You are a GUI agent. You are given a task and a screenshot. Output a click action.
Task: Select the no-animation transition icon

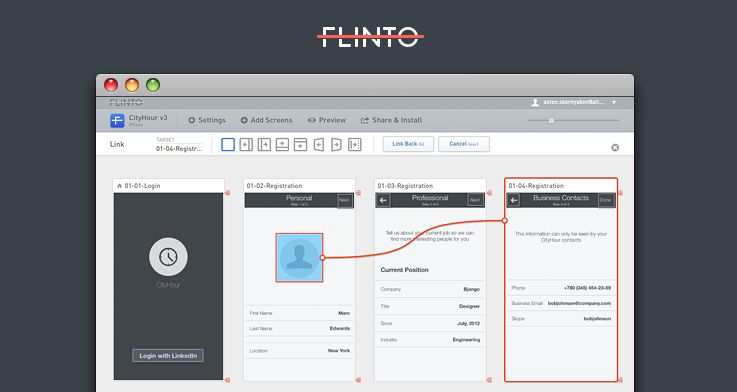(x=228, y=144)
